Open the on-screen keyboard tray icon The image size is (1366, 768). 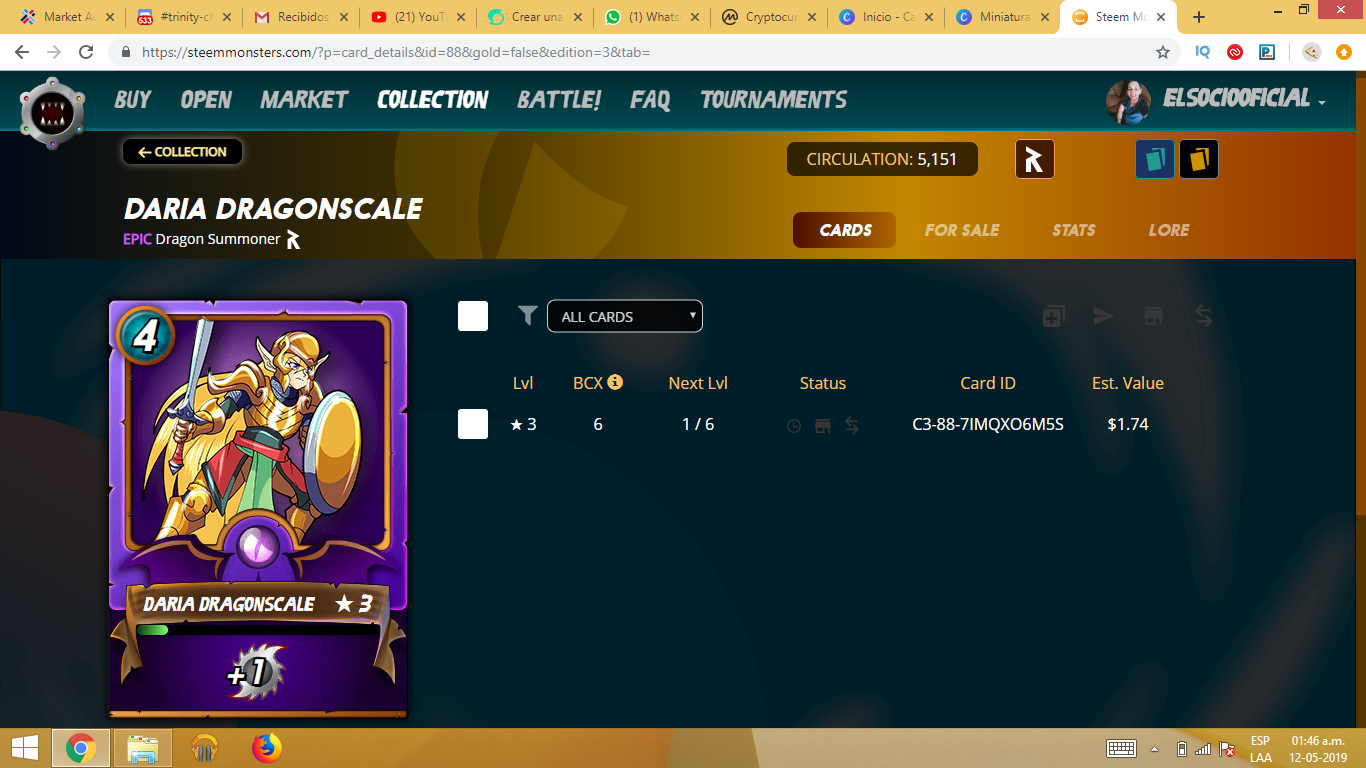point(1121,748)
